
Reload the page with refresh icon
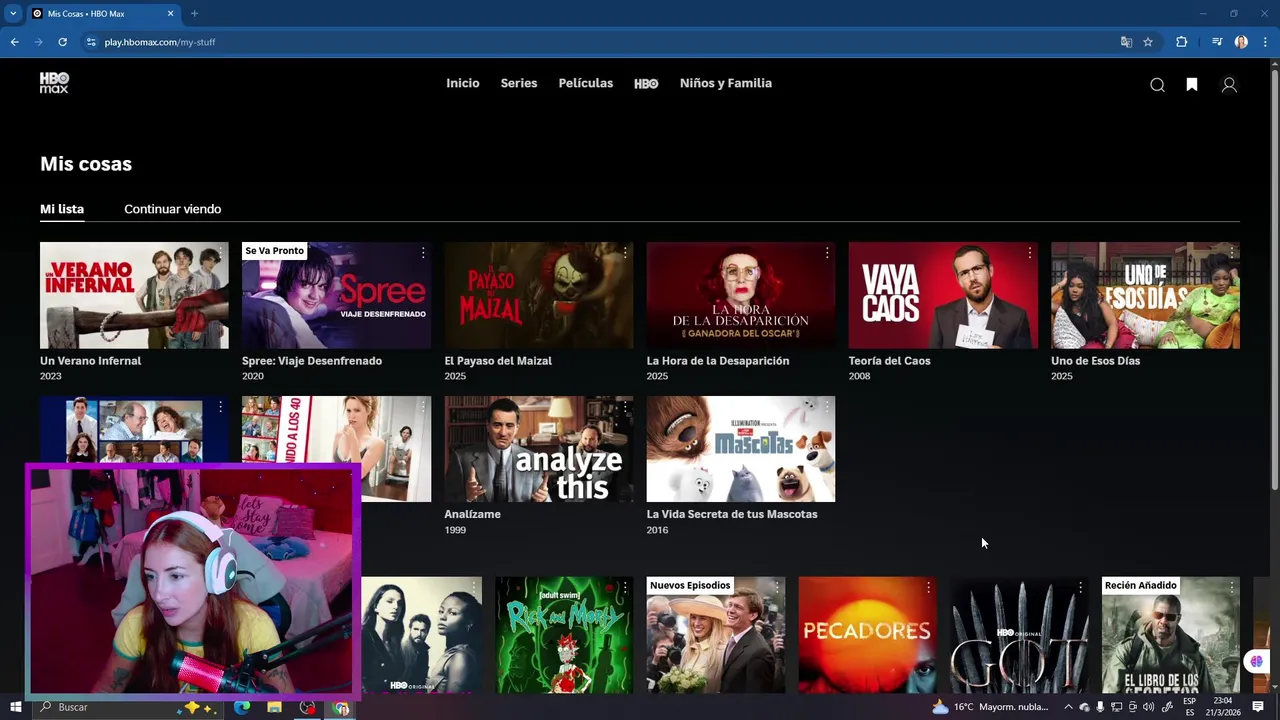[x=62, y=42]
